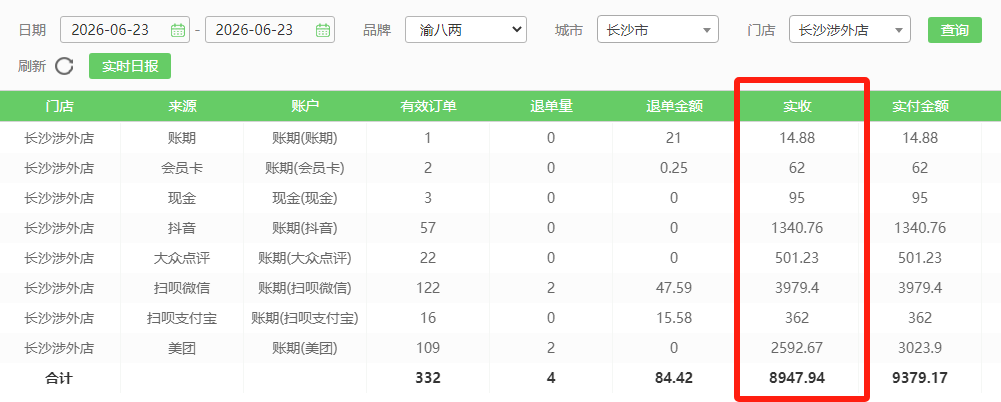1001x402 pixels.
Task: Click the 现金(现金) account cell
Action: point(305,198)
